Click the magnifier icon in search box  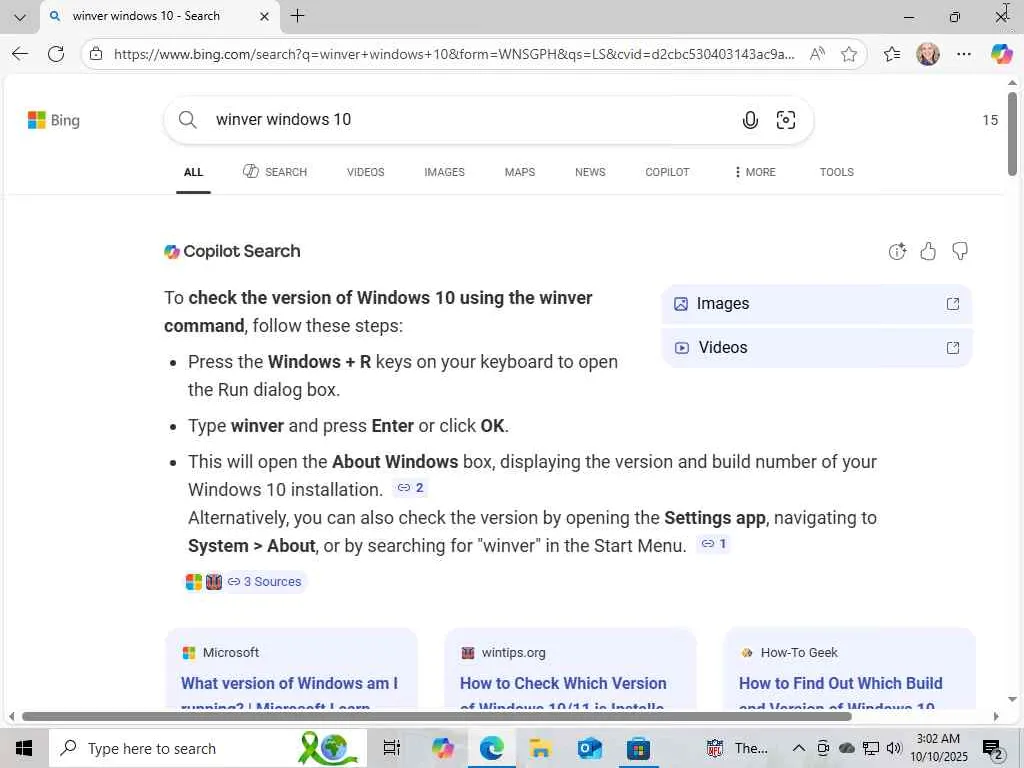(187, 120)
